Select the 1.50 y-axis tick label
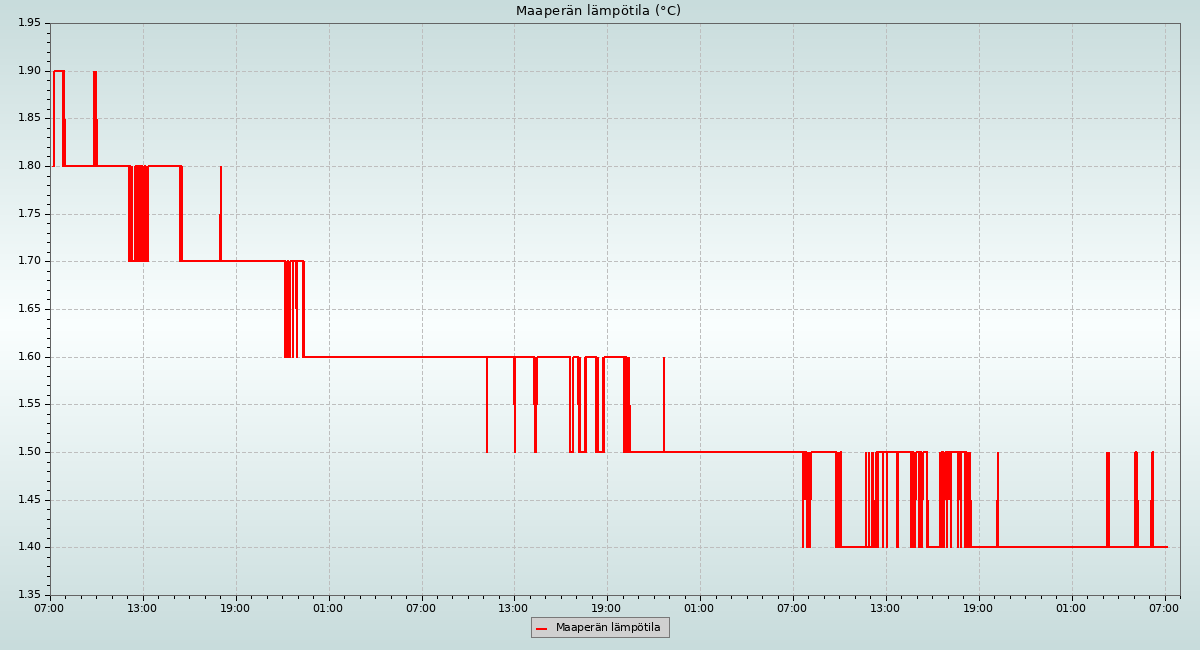 tap(29, 452)
